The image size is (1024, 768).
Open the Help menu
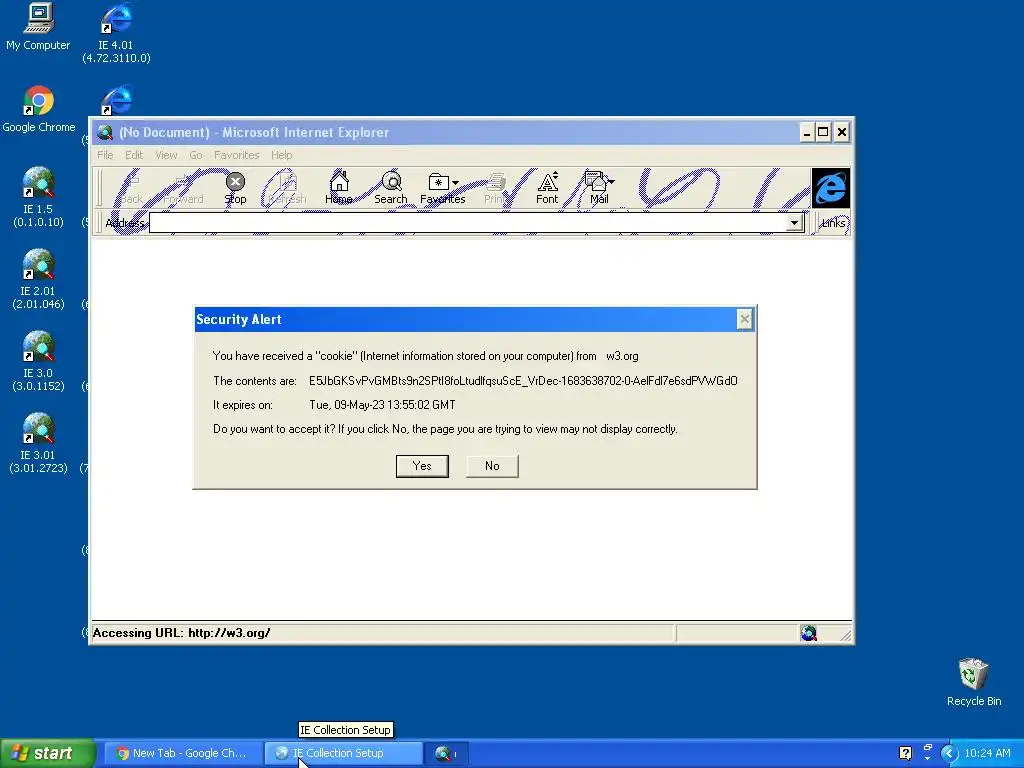coord(281,155)
